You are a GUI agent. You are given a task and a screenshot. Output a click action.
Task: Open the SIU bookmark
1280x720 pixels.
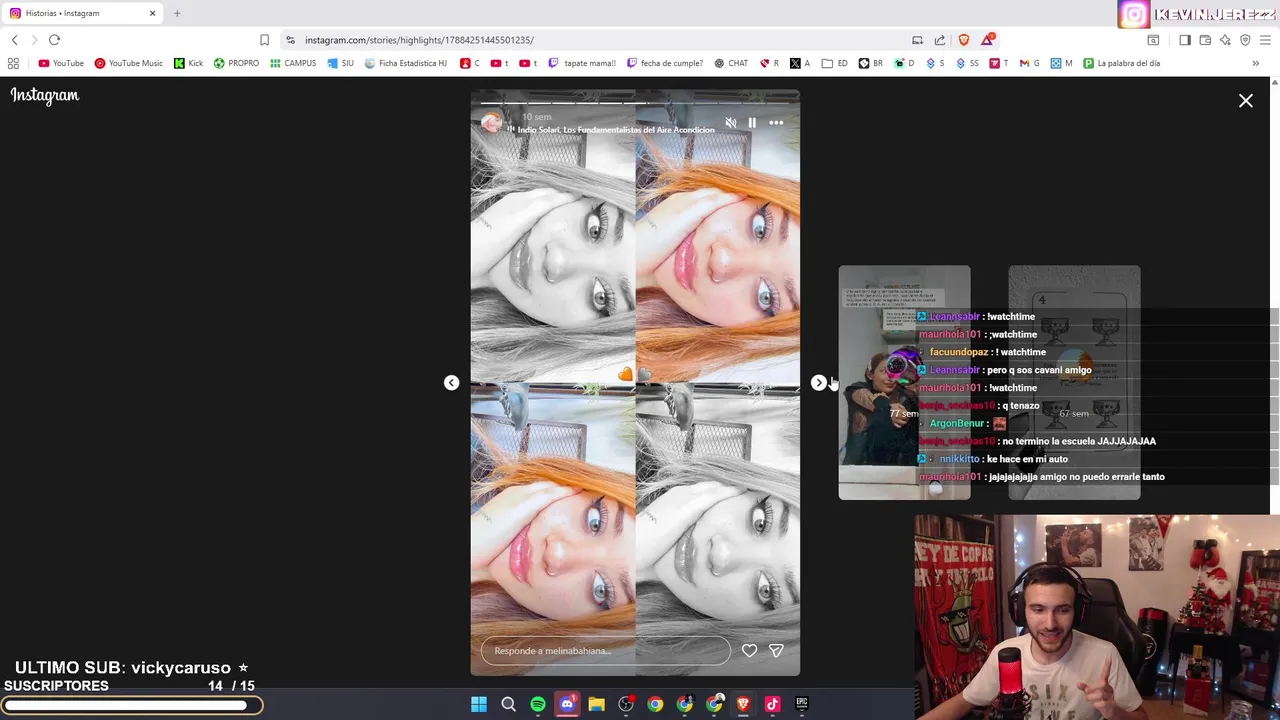point(341,63)
